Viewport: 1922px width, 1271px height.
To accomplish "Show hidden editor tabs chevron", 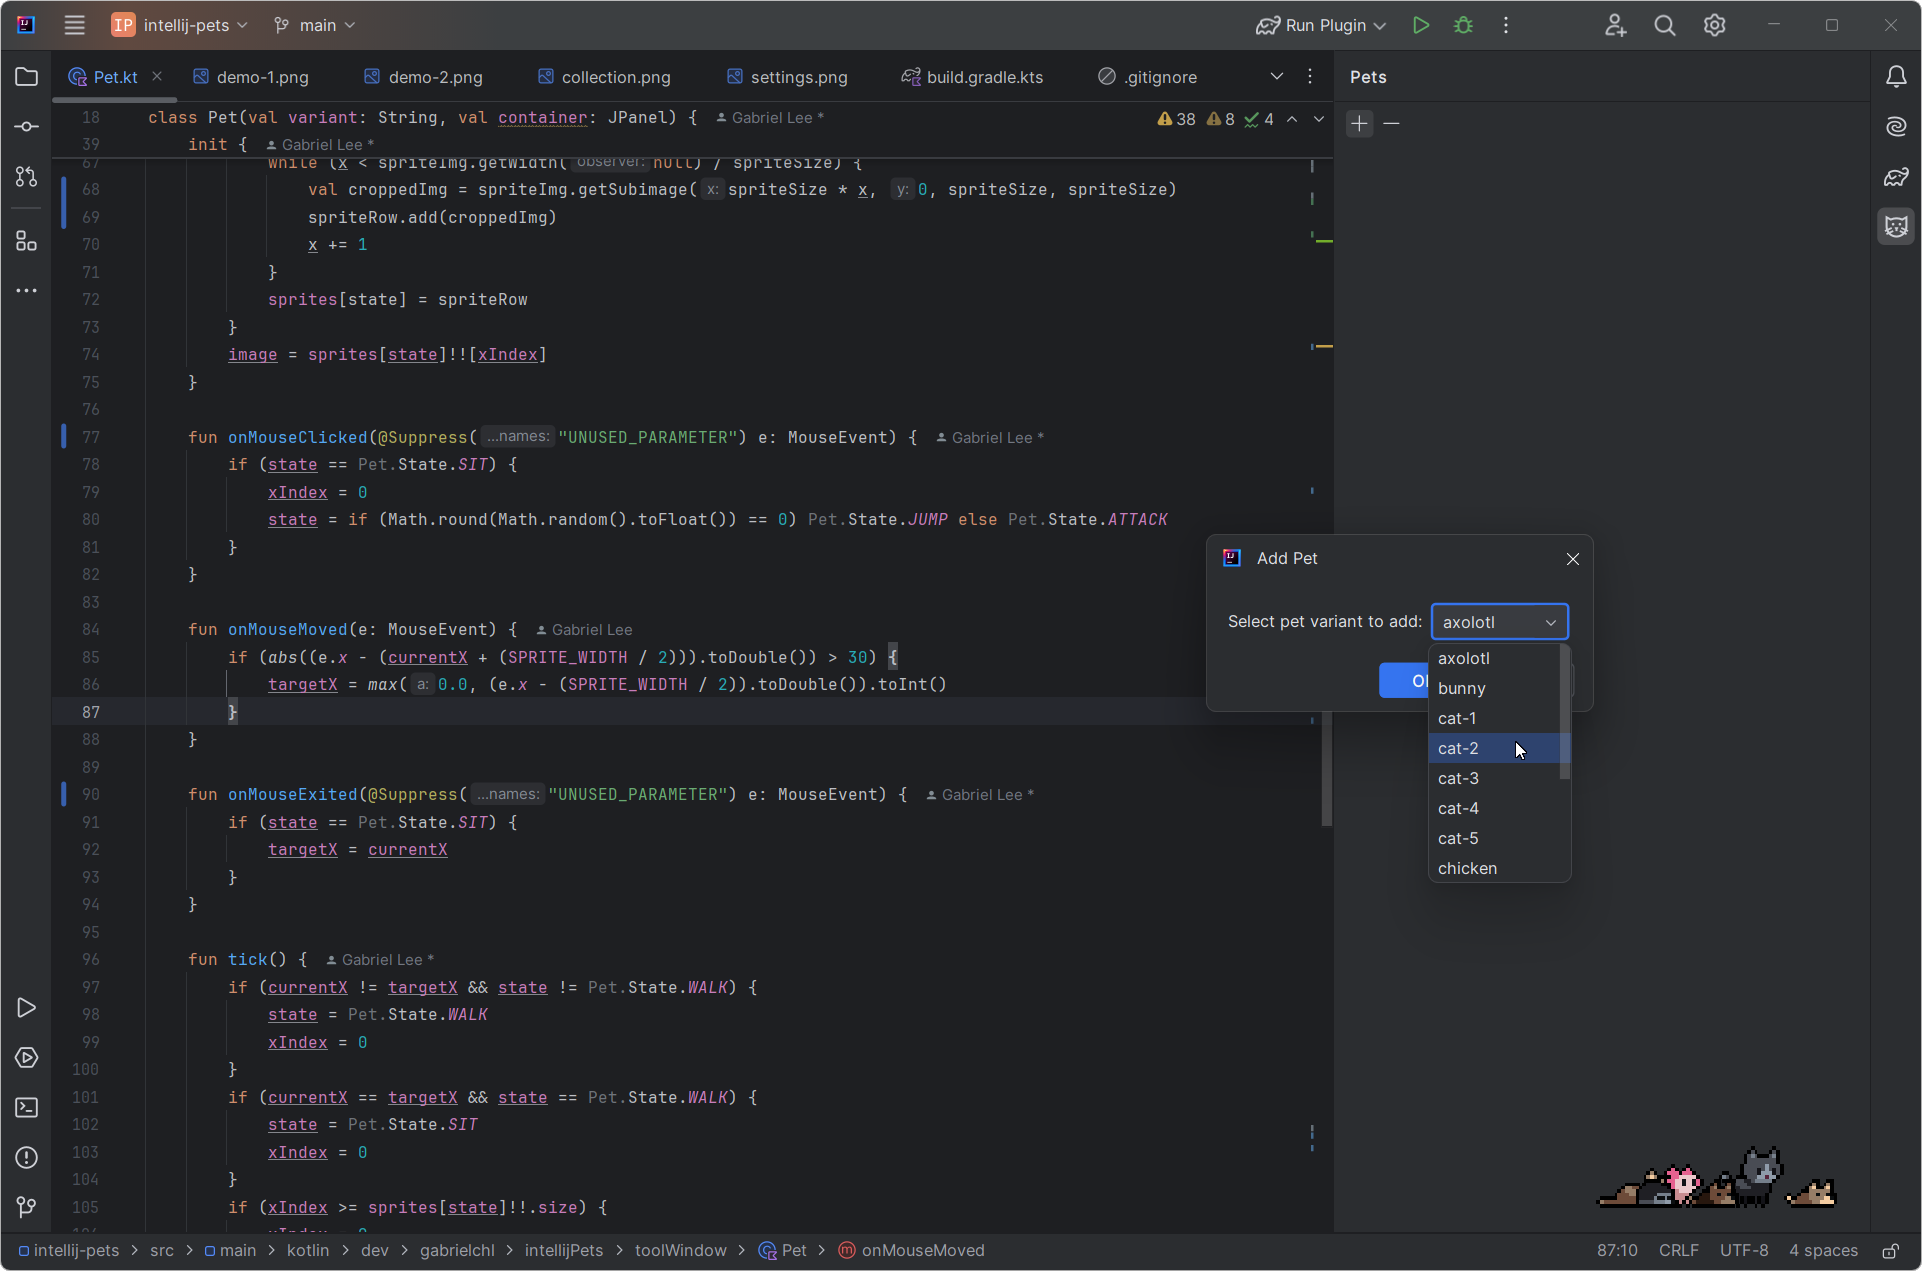I will (x=1276, y=77).
